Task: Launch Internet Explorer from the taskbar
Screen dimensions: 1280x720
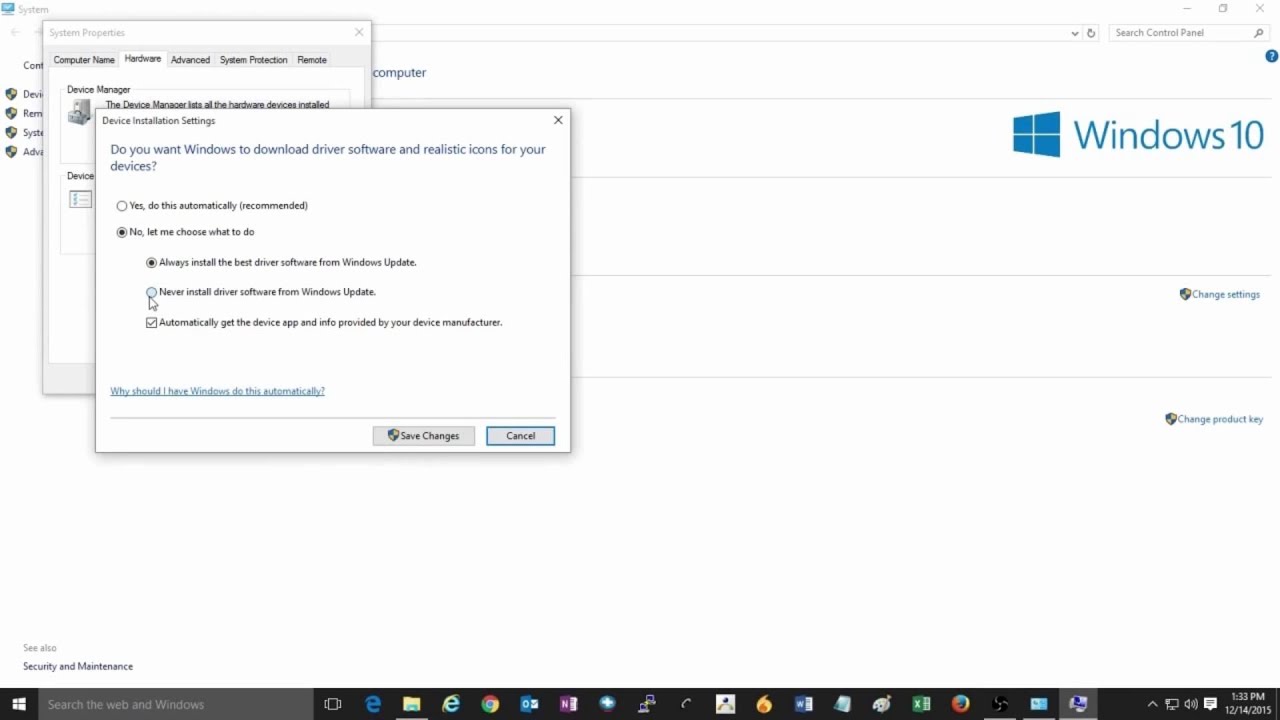Action: pyautogui.click(x=451, y=704)
